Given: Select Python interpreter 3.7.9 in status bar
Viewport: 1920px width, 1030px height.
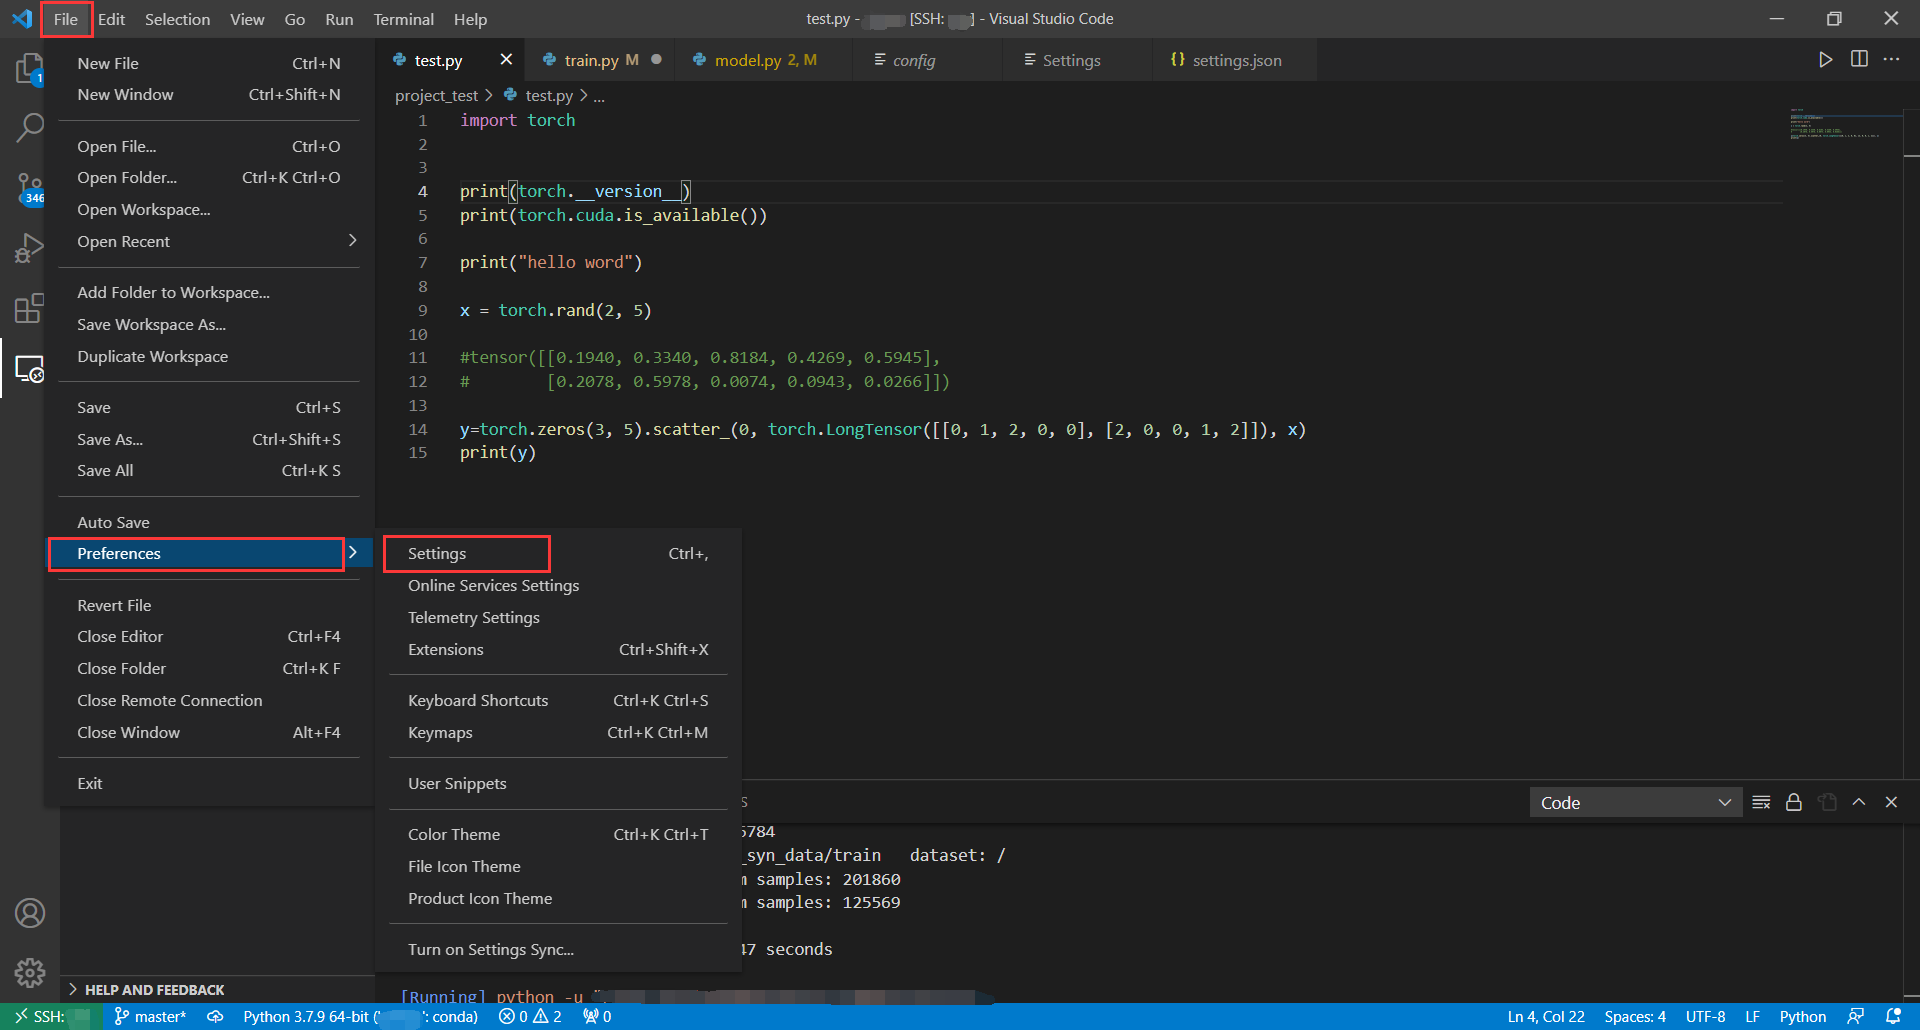Looking at the screenshot, I should (x=360, y=1016).
